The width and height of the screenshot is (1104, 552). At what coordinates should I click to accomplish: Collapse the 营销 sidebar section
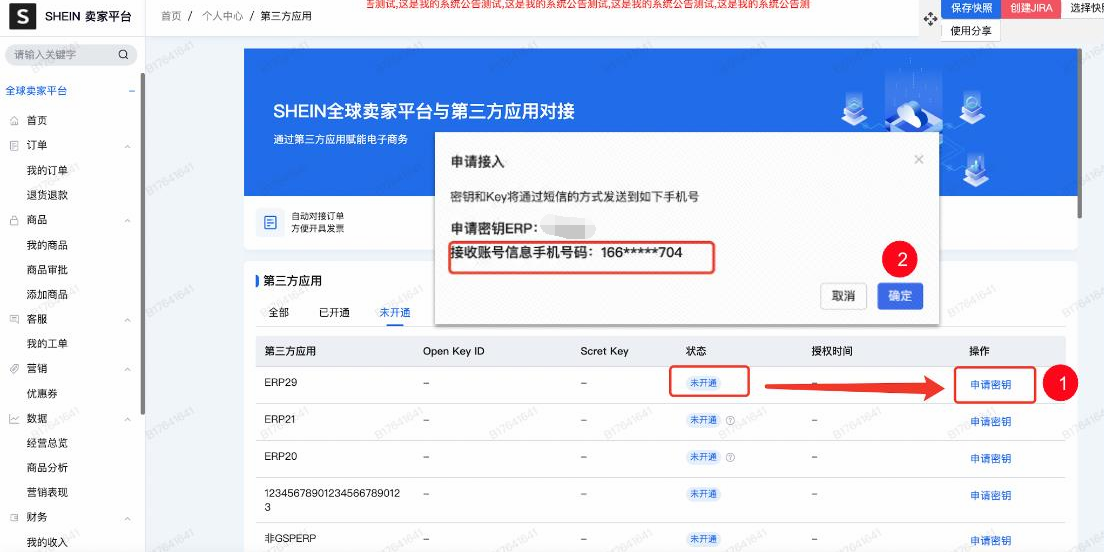click(x=127, y=370)
